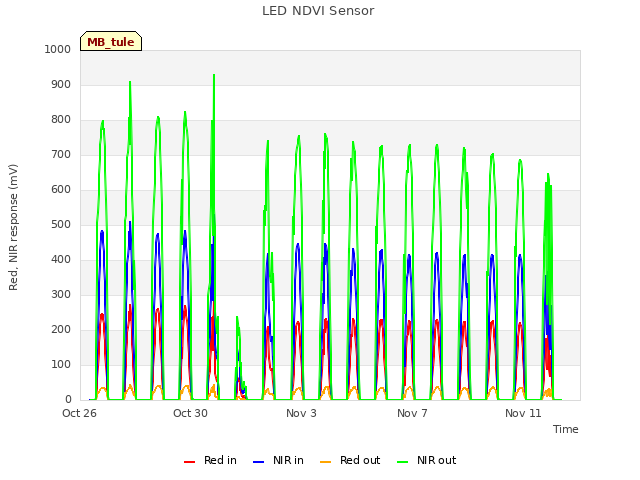Viewport: 640px width, 480px height.
Task: Click the 0 y-axis tick label
Action: click(x=68, y=400)
